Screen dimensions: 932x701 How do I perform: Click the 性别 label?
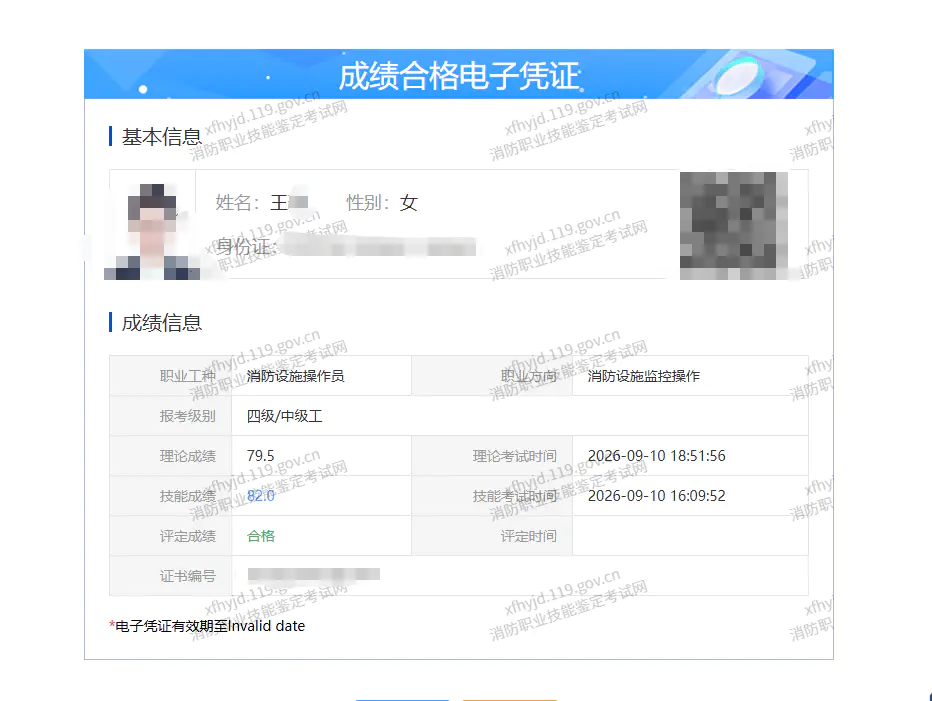click(369, 203)
